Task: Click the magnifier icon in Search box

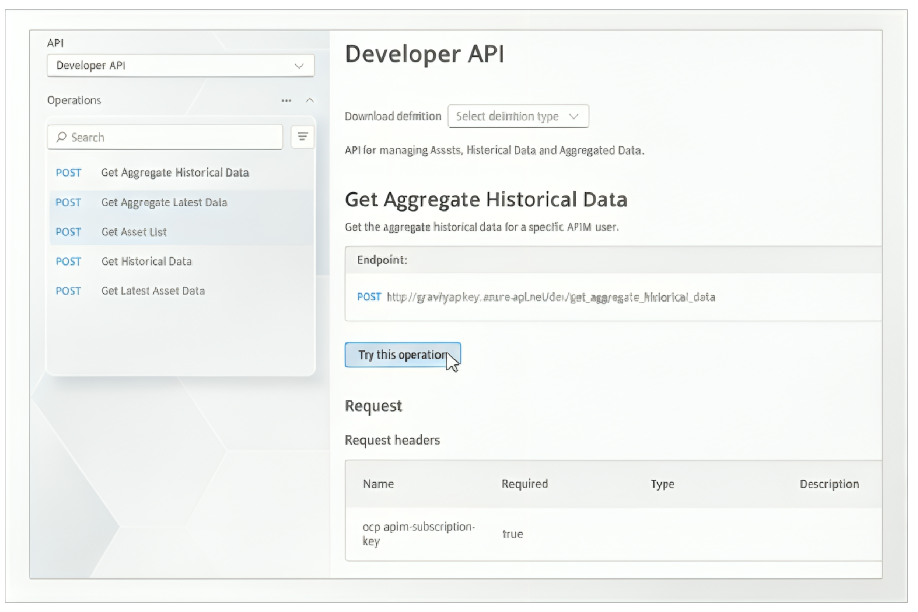Action: click(62, 137)
